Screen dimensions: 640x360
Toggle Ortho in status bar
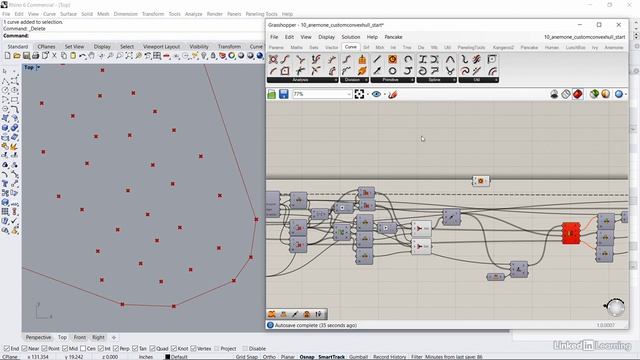(x=269, y=357)
